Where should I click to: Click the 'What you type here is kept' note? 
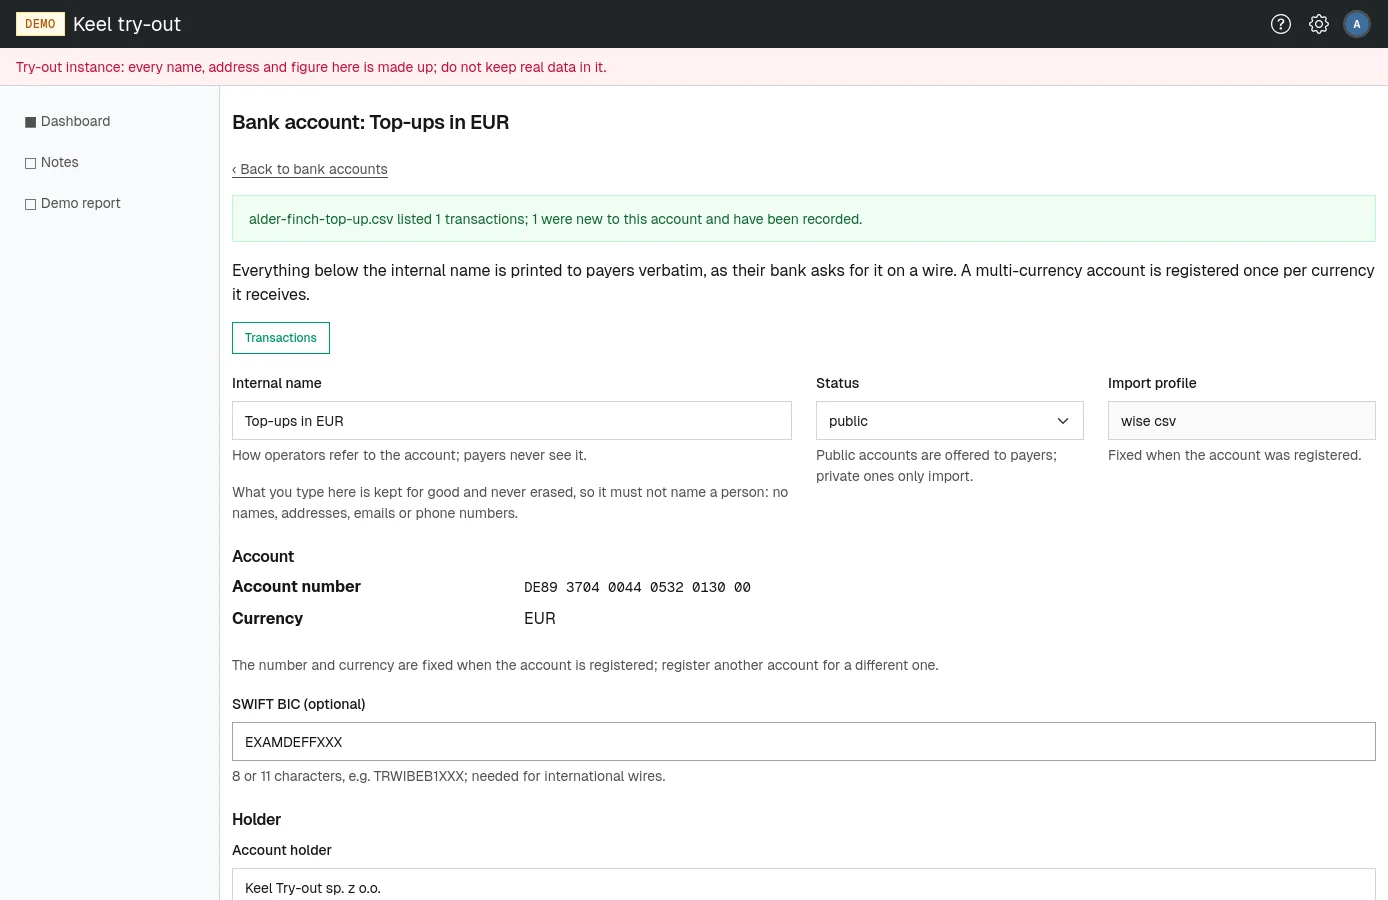click(510, 503)
